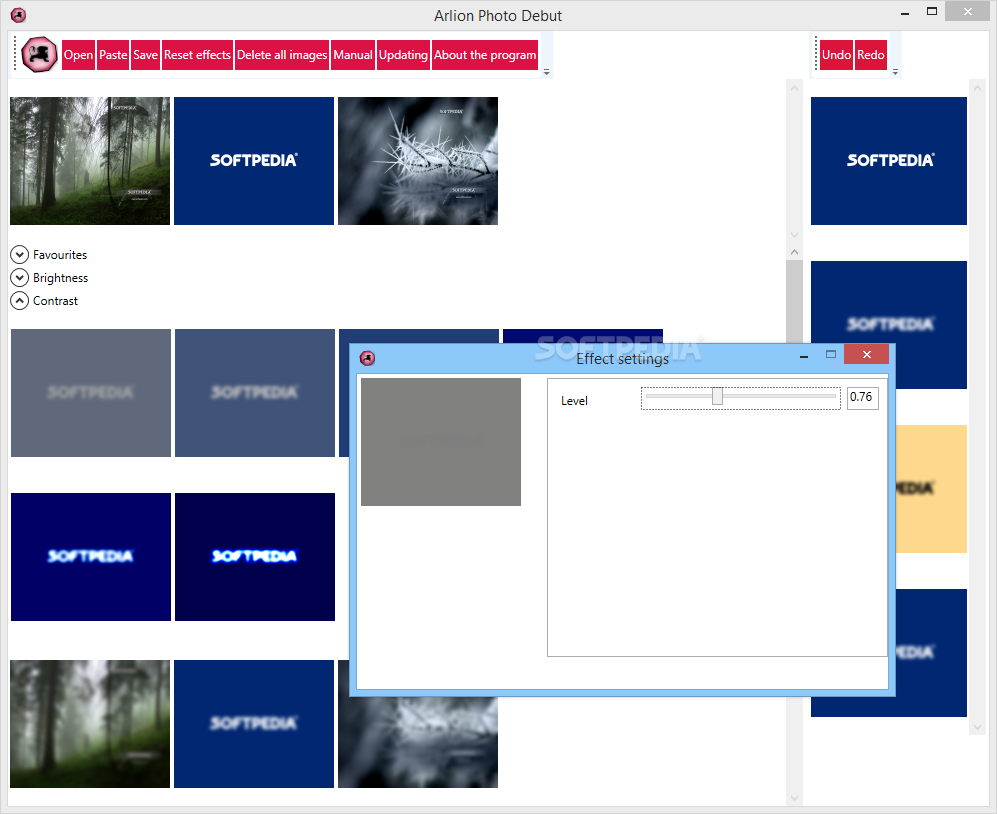Collapse the Contrast section
The width and height of the screenshot is (997, 814).
[x=20, y=300]
